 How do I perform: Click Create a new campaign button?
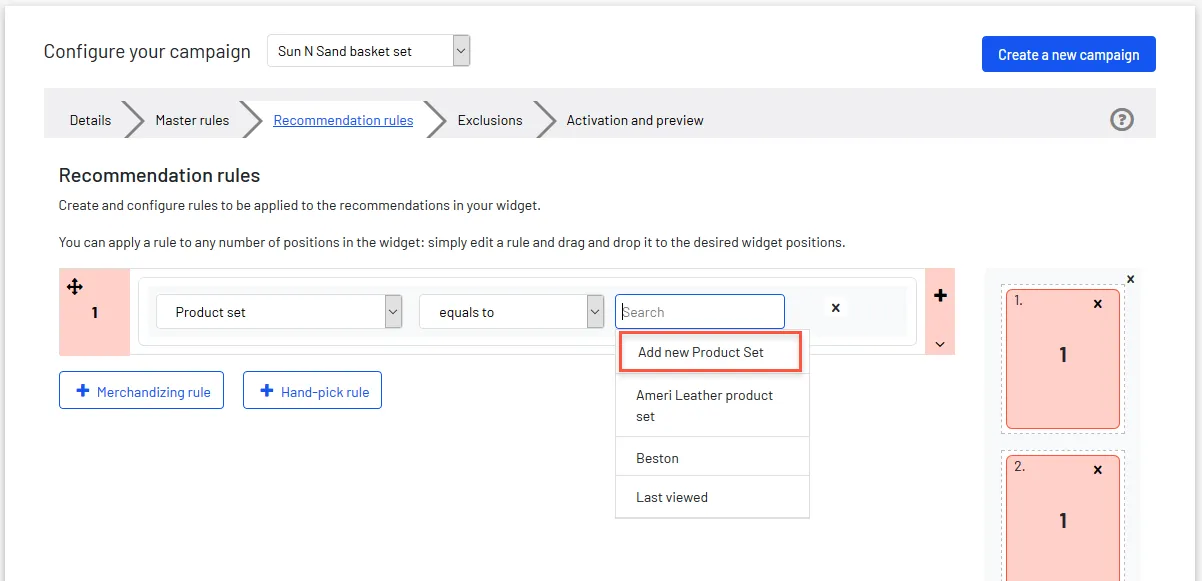(1069, 55)
